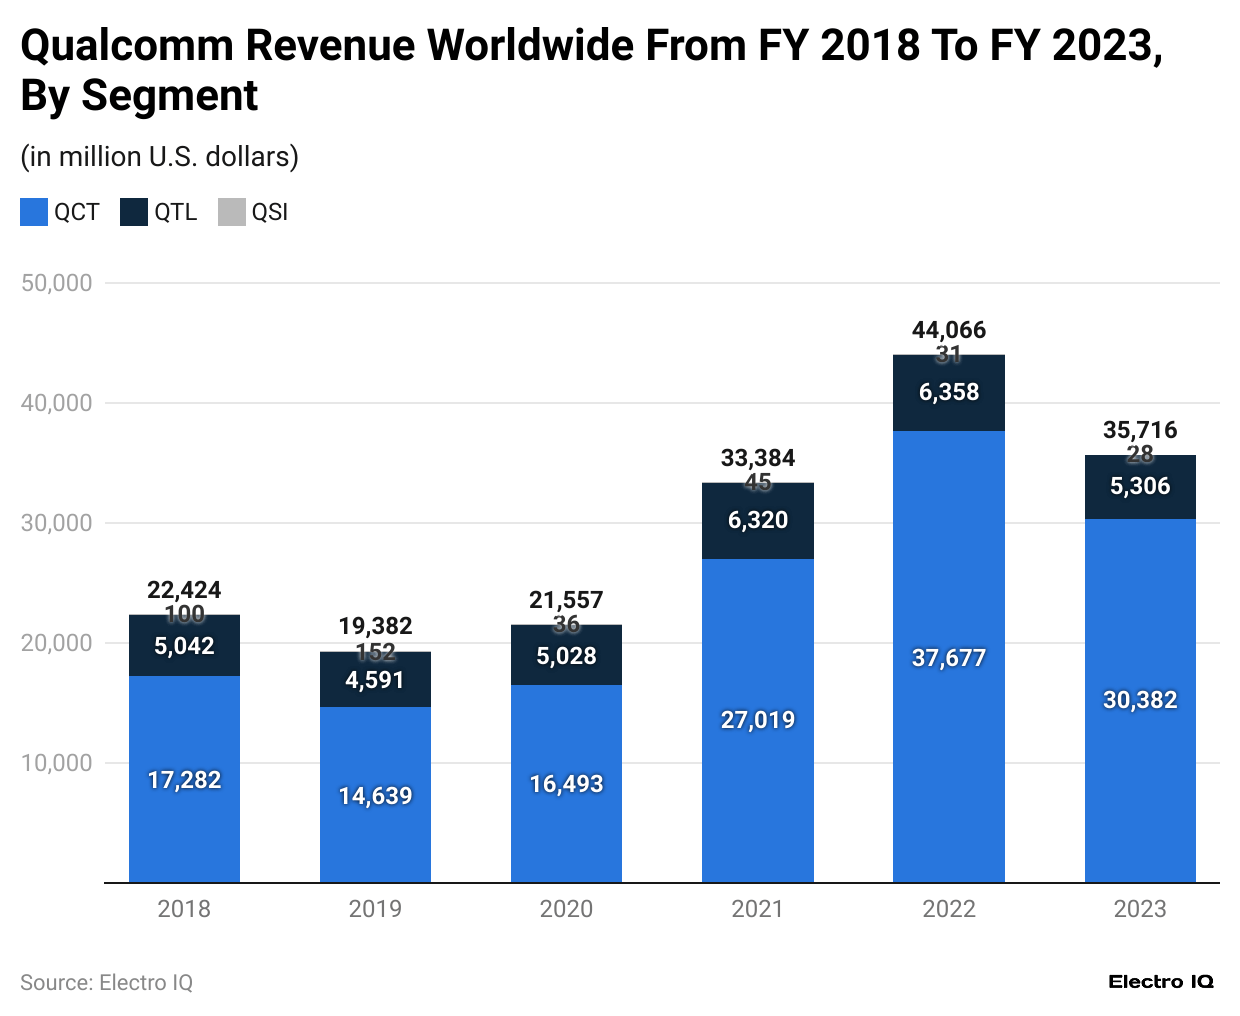Click the 2019 QTL segment 4,591

click(x=375, y=681)
